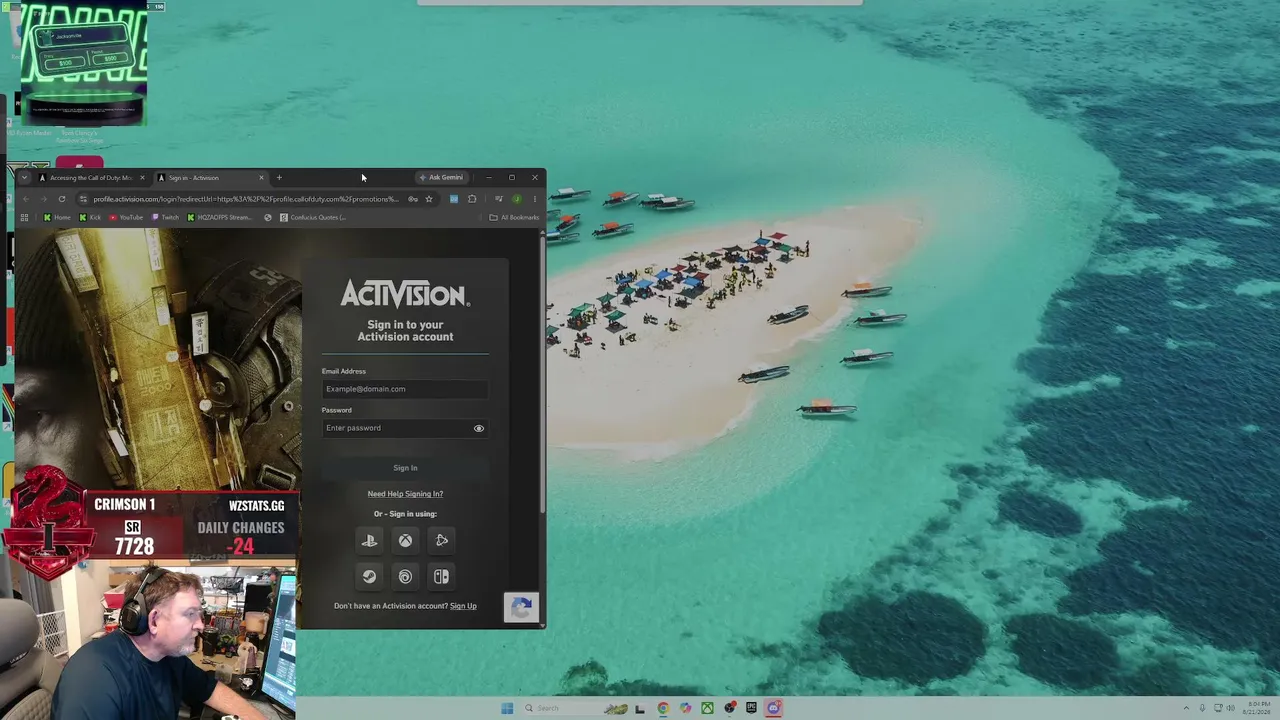The width and height of the screenshot is (1280, 720).
Task: Open the Home bookmark
Action: click(x=57, y=218)
